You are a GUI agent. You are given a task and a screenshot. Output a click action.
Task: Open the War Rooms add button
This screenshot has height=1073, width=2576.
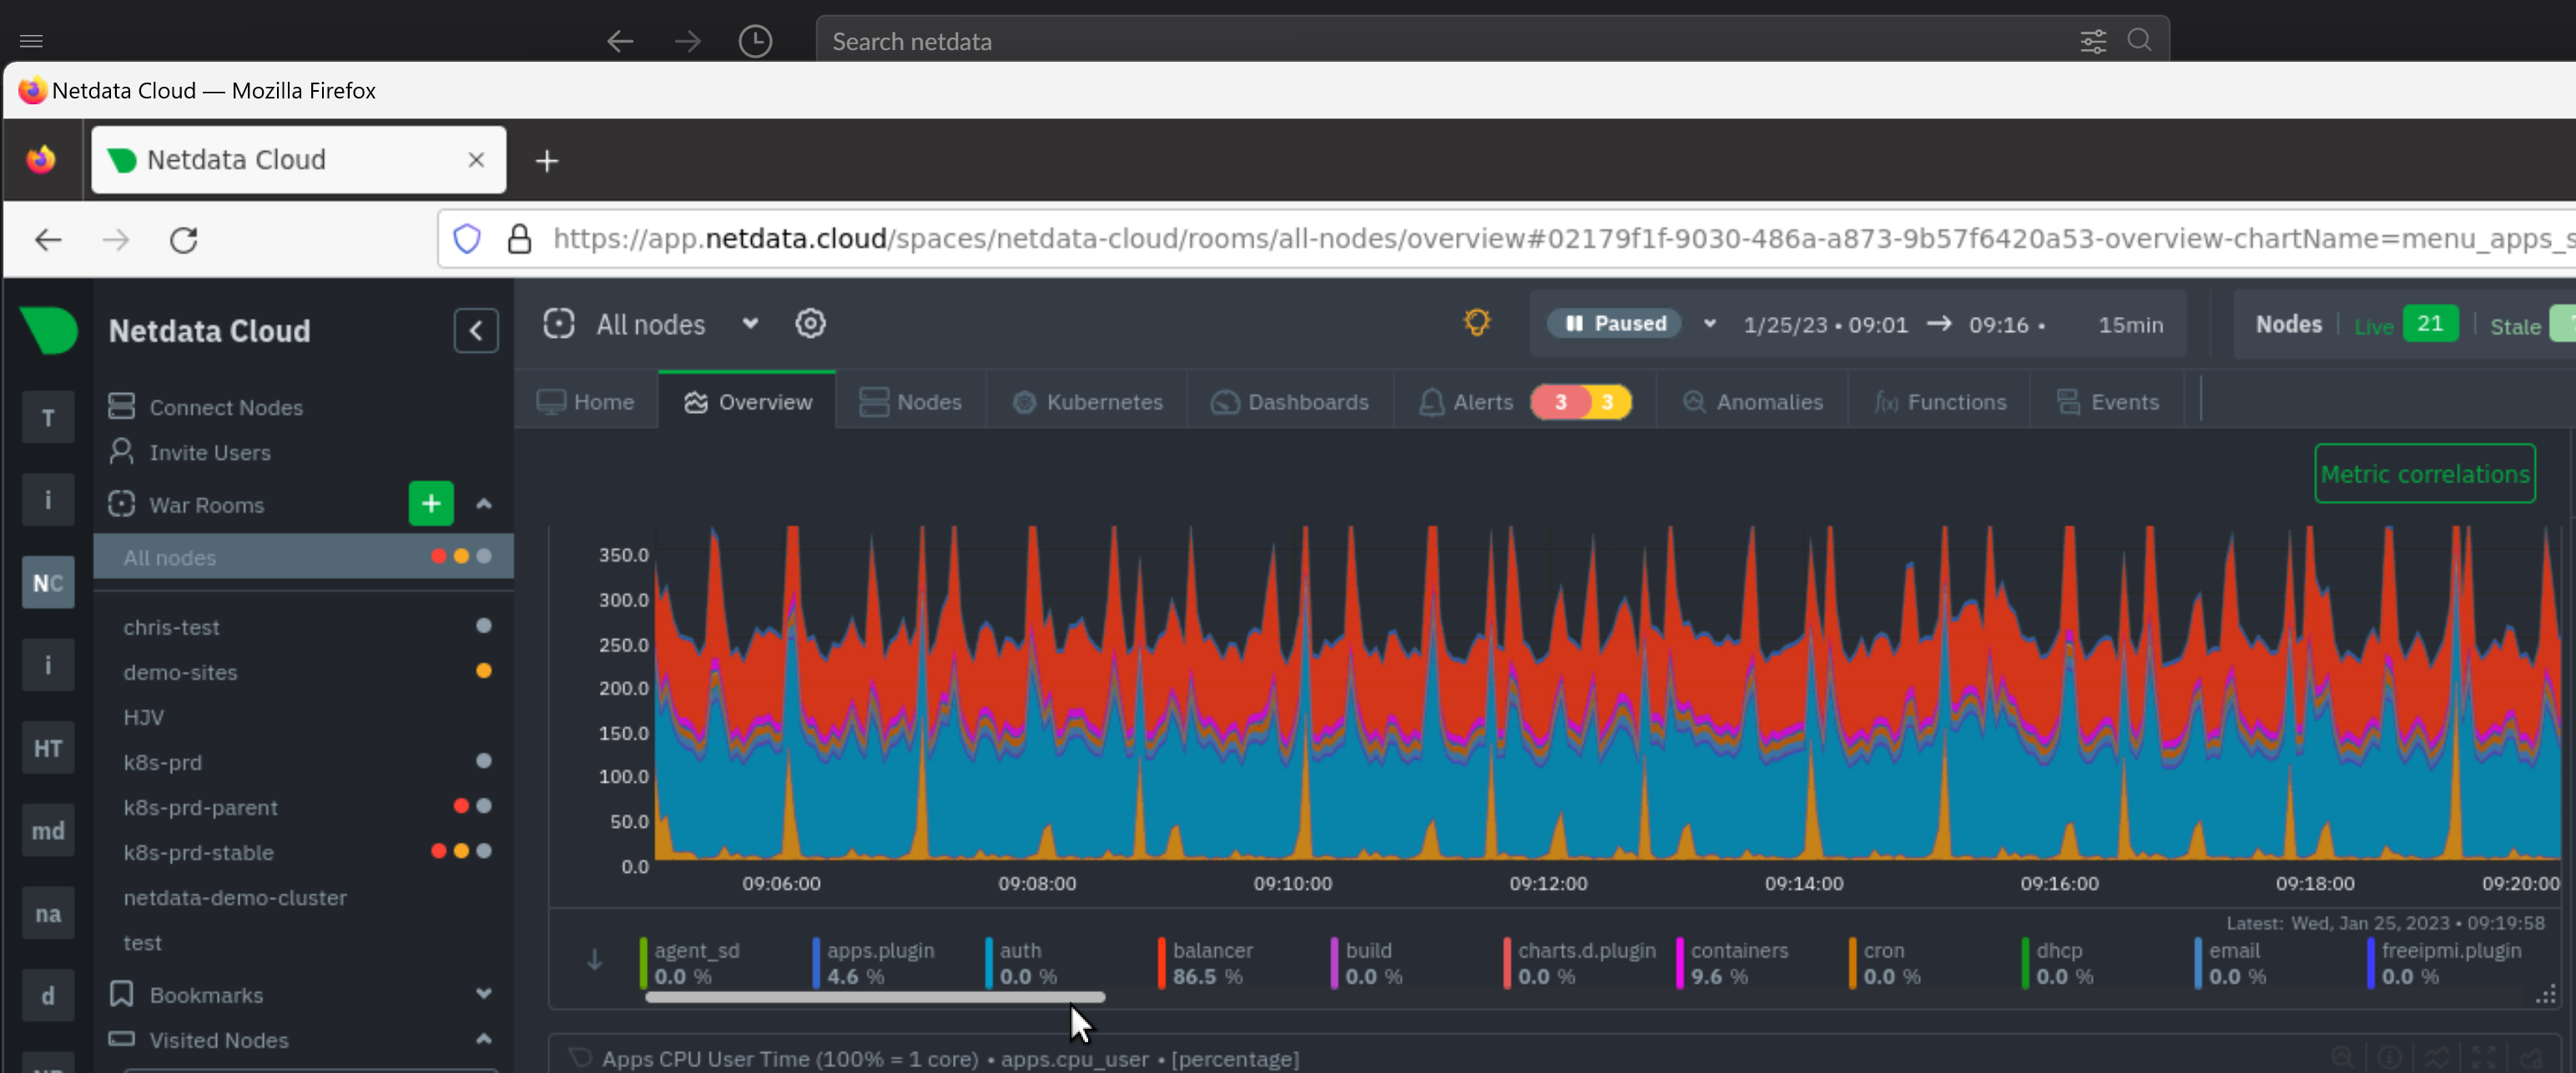430,504
